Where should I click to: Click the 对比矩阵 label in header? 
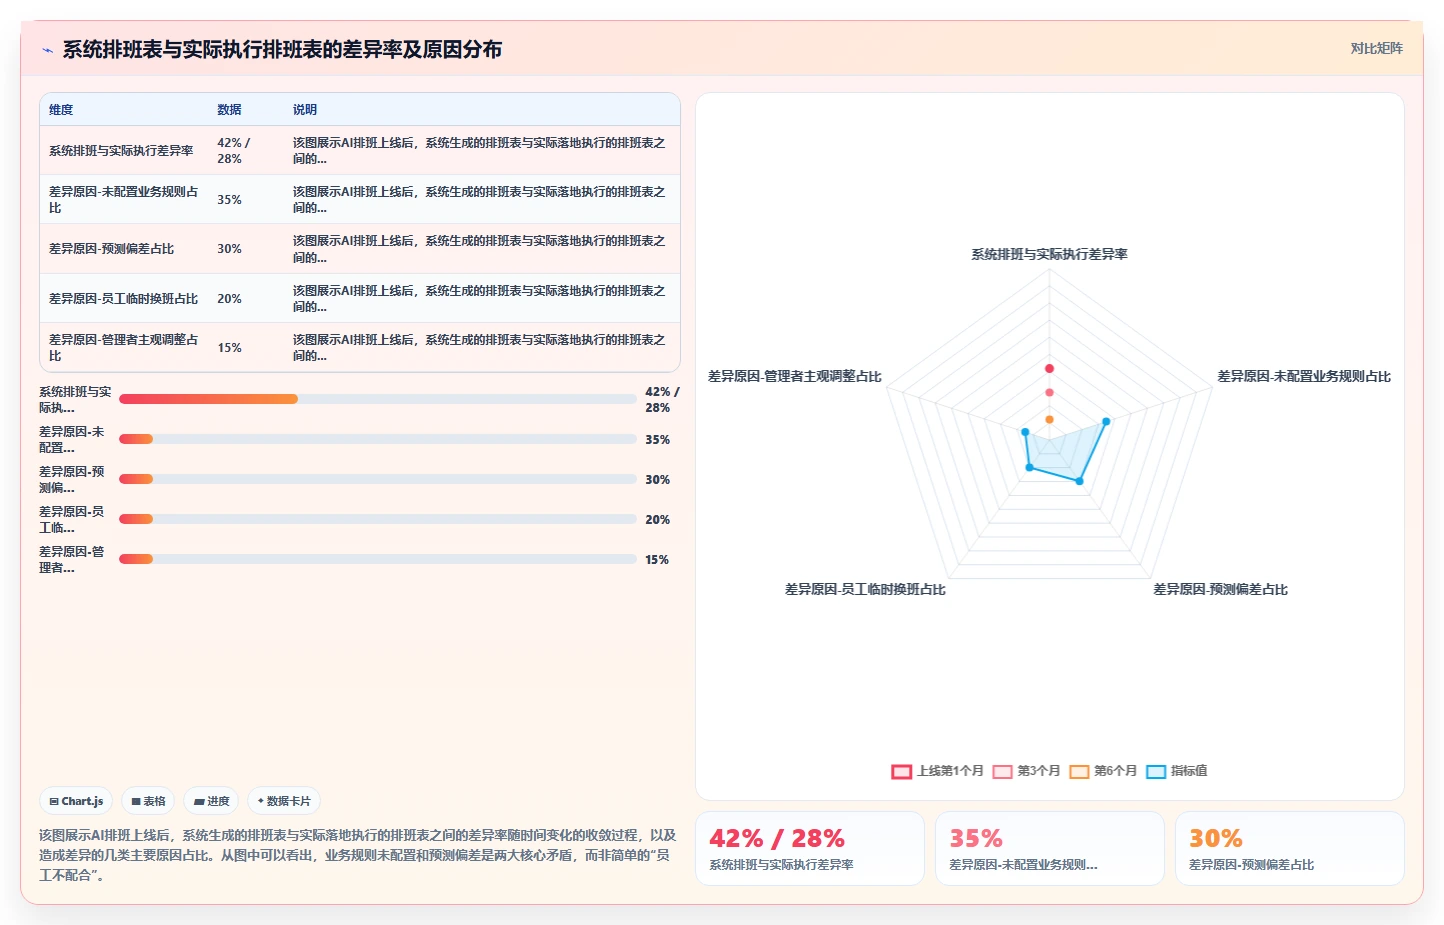point(1376,48)
